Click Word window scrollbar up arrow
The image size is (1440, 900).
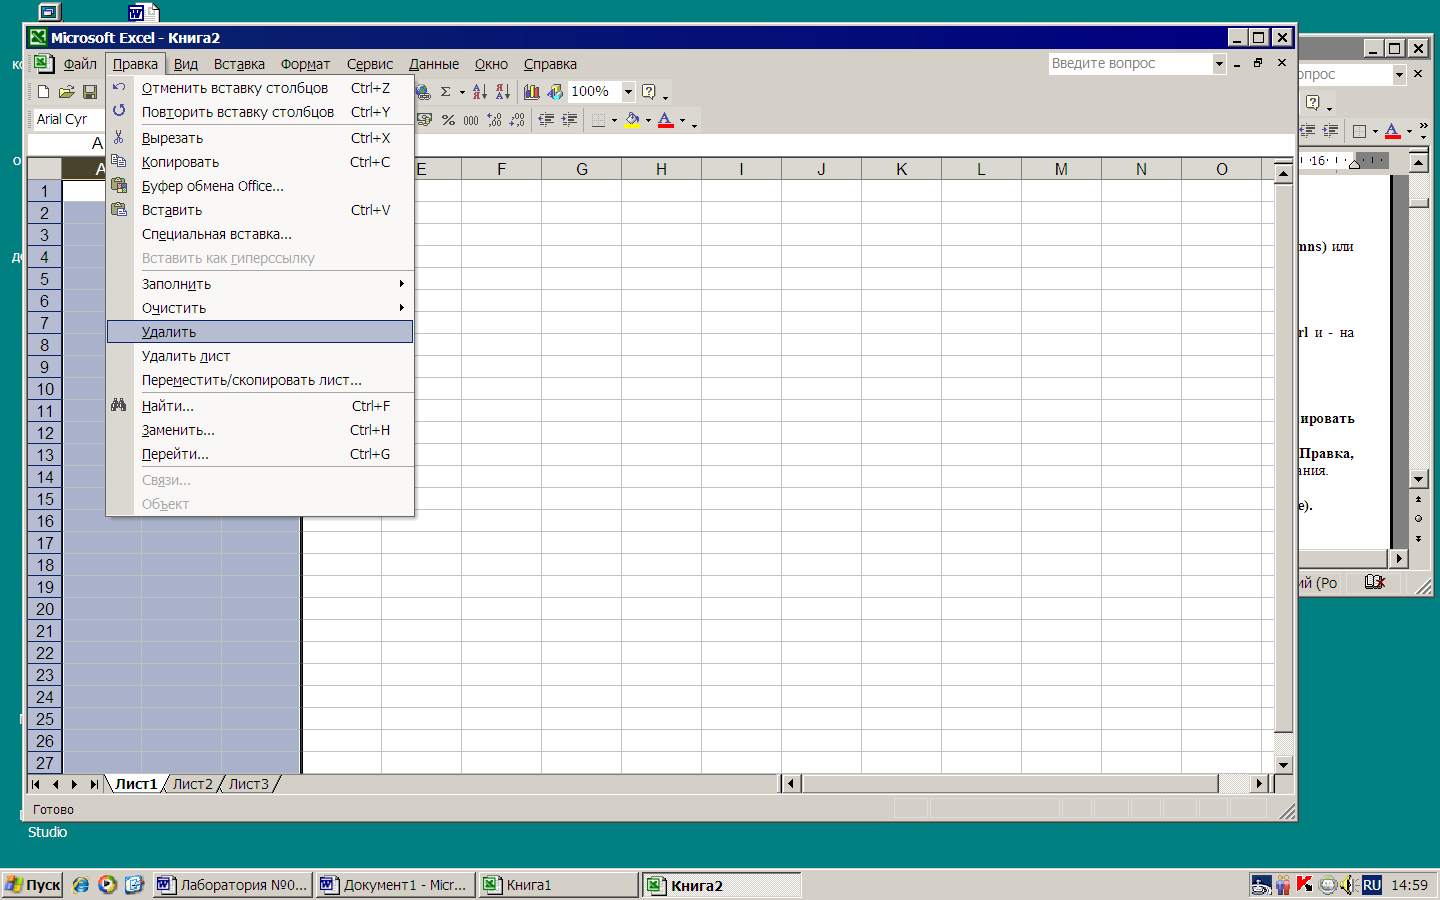click(x=1419, y=161)
